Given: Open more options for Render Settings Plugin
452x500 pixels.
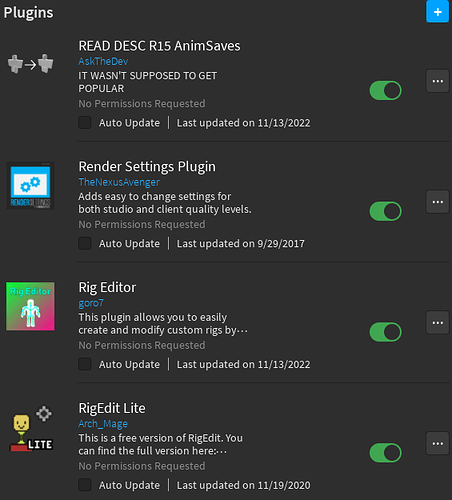Looking at the screenshot, I should [x=437, y=202].
